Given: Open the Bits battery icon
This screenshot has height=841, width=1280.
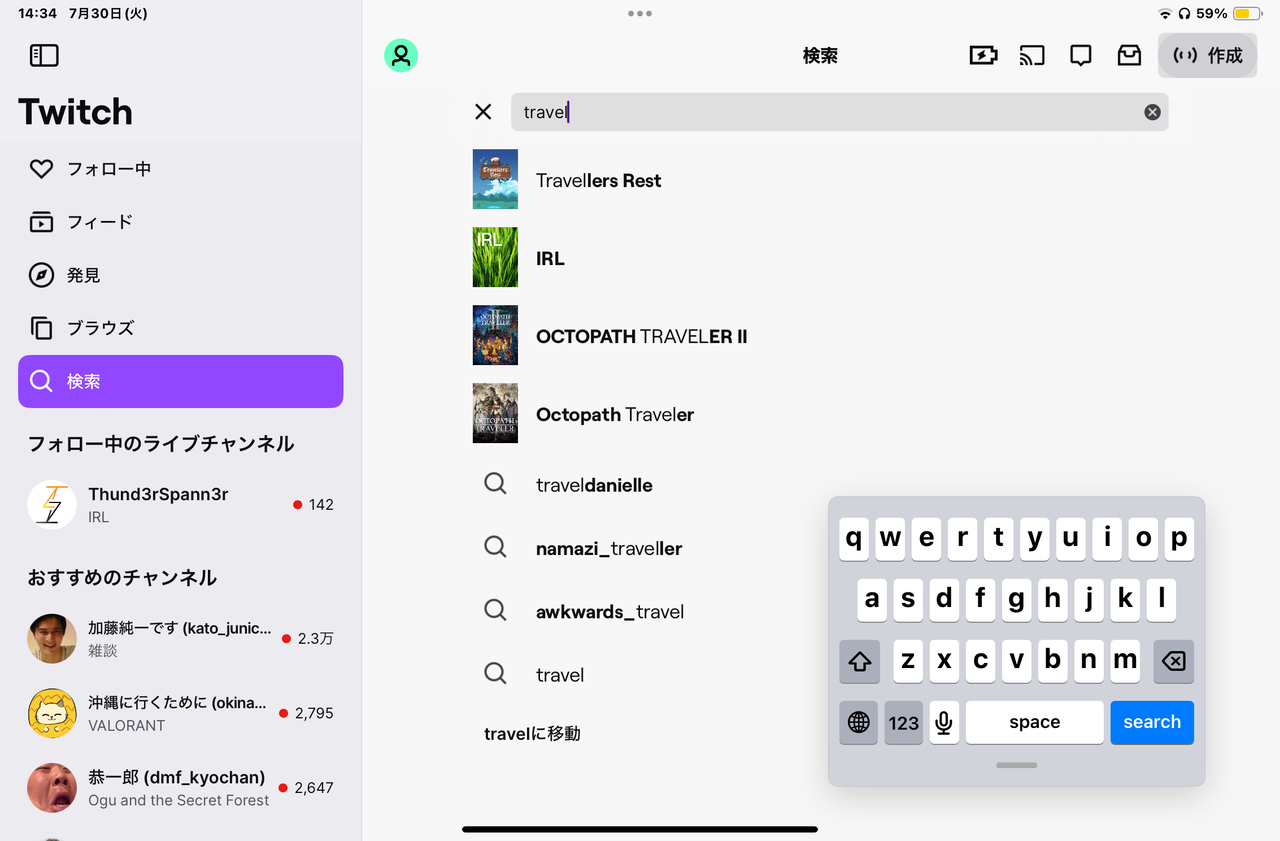Looking at the screenshot, I should point(984,56).
